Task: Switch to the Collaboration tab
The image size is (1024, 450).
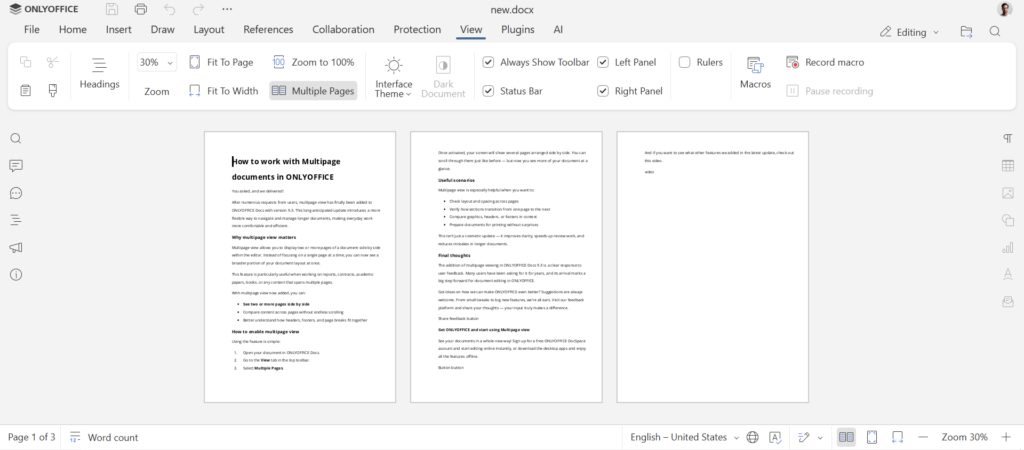Action: (x=344, y=29)
